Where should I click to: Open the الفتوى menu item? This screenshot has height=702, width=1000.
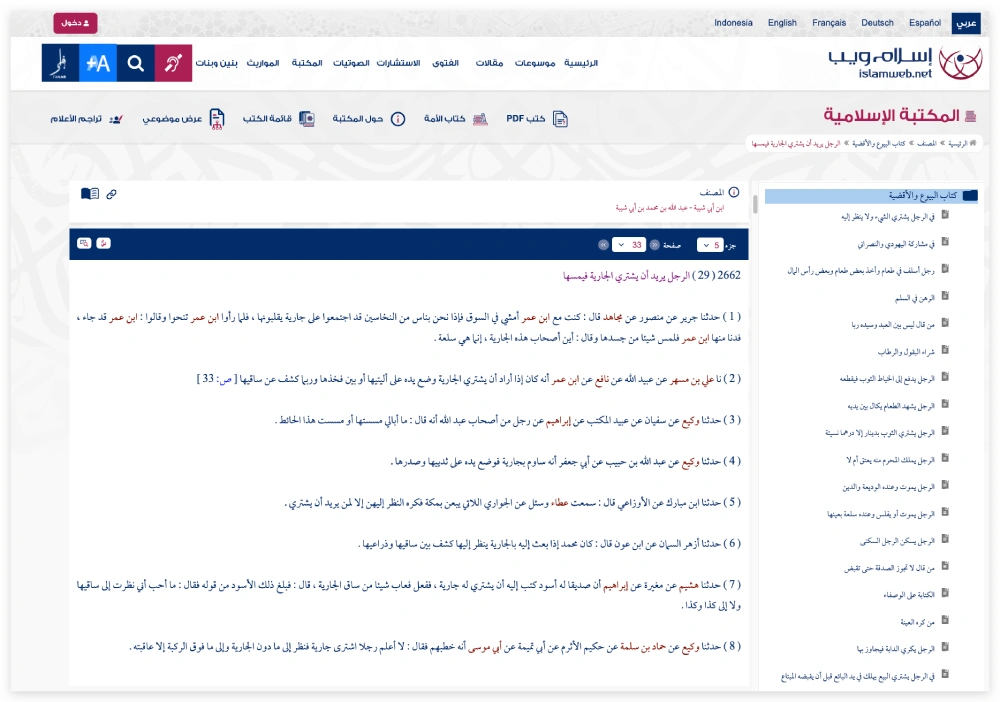click(x=444, y=63)
